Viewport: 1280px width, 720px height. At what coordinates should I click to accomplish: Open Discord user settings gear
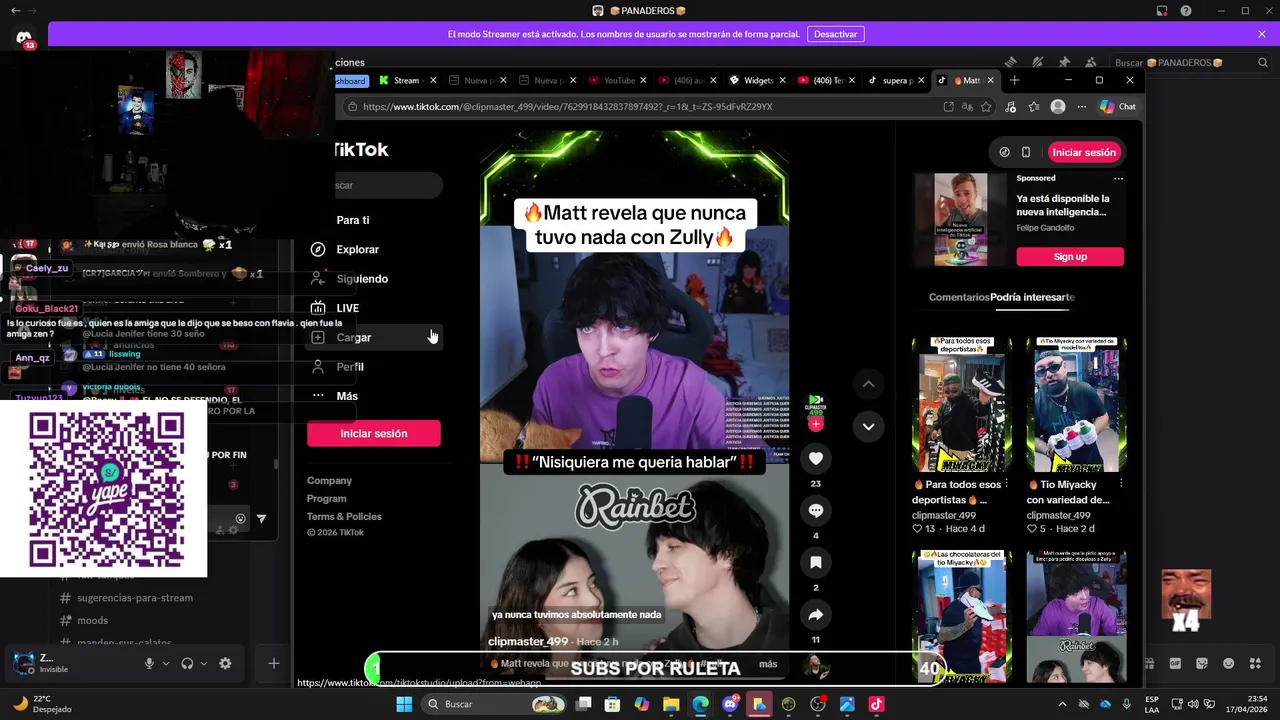(225, 663)
